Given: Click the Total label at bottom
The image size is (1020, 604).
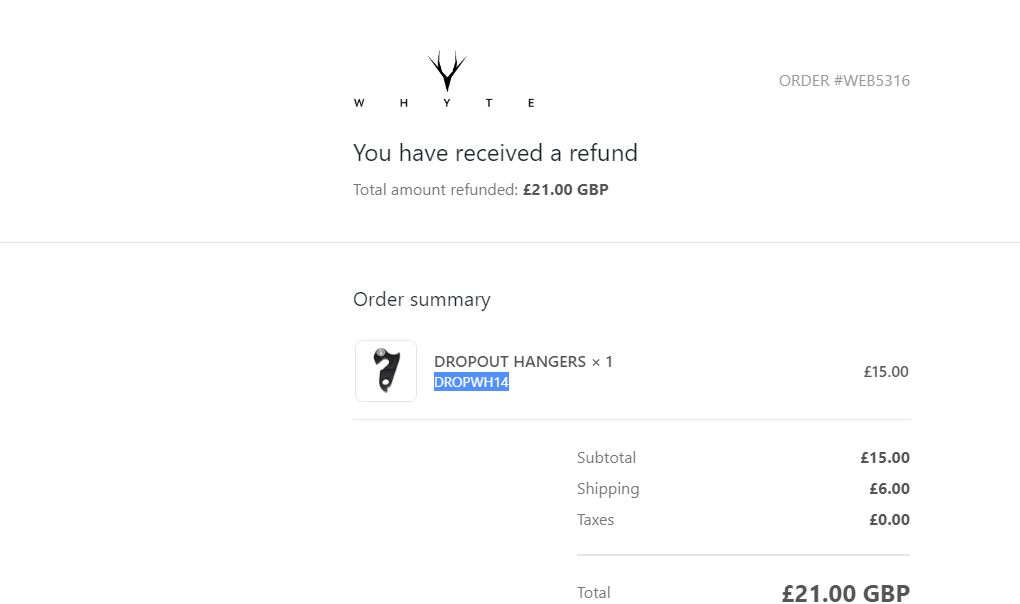Looking at the screenshot, I should pyautogui.click(x=593, y=593).
